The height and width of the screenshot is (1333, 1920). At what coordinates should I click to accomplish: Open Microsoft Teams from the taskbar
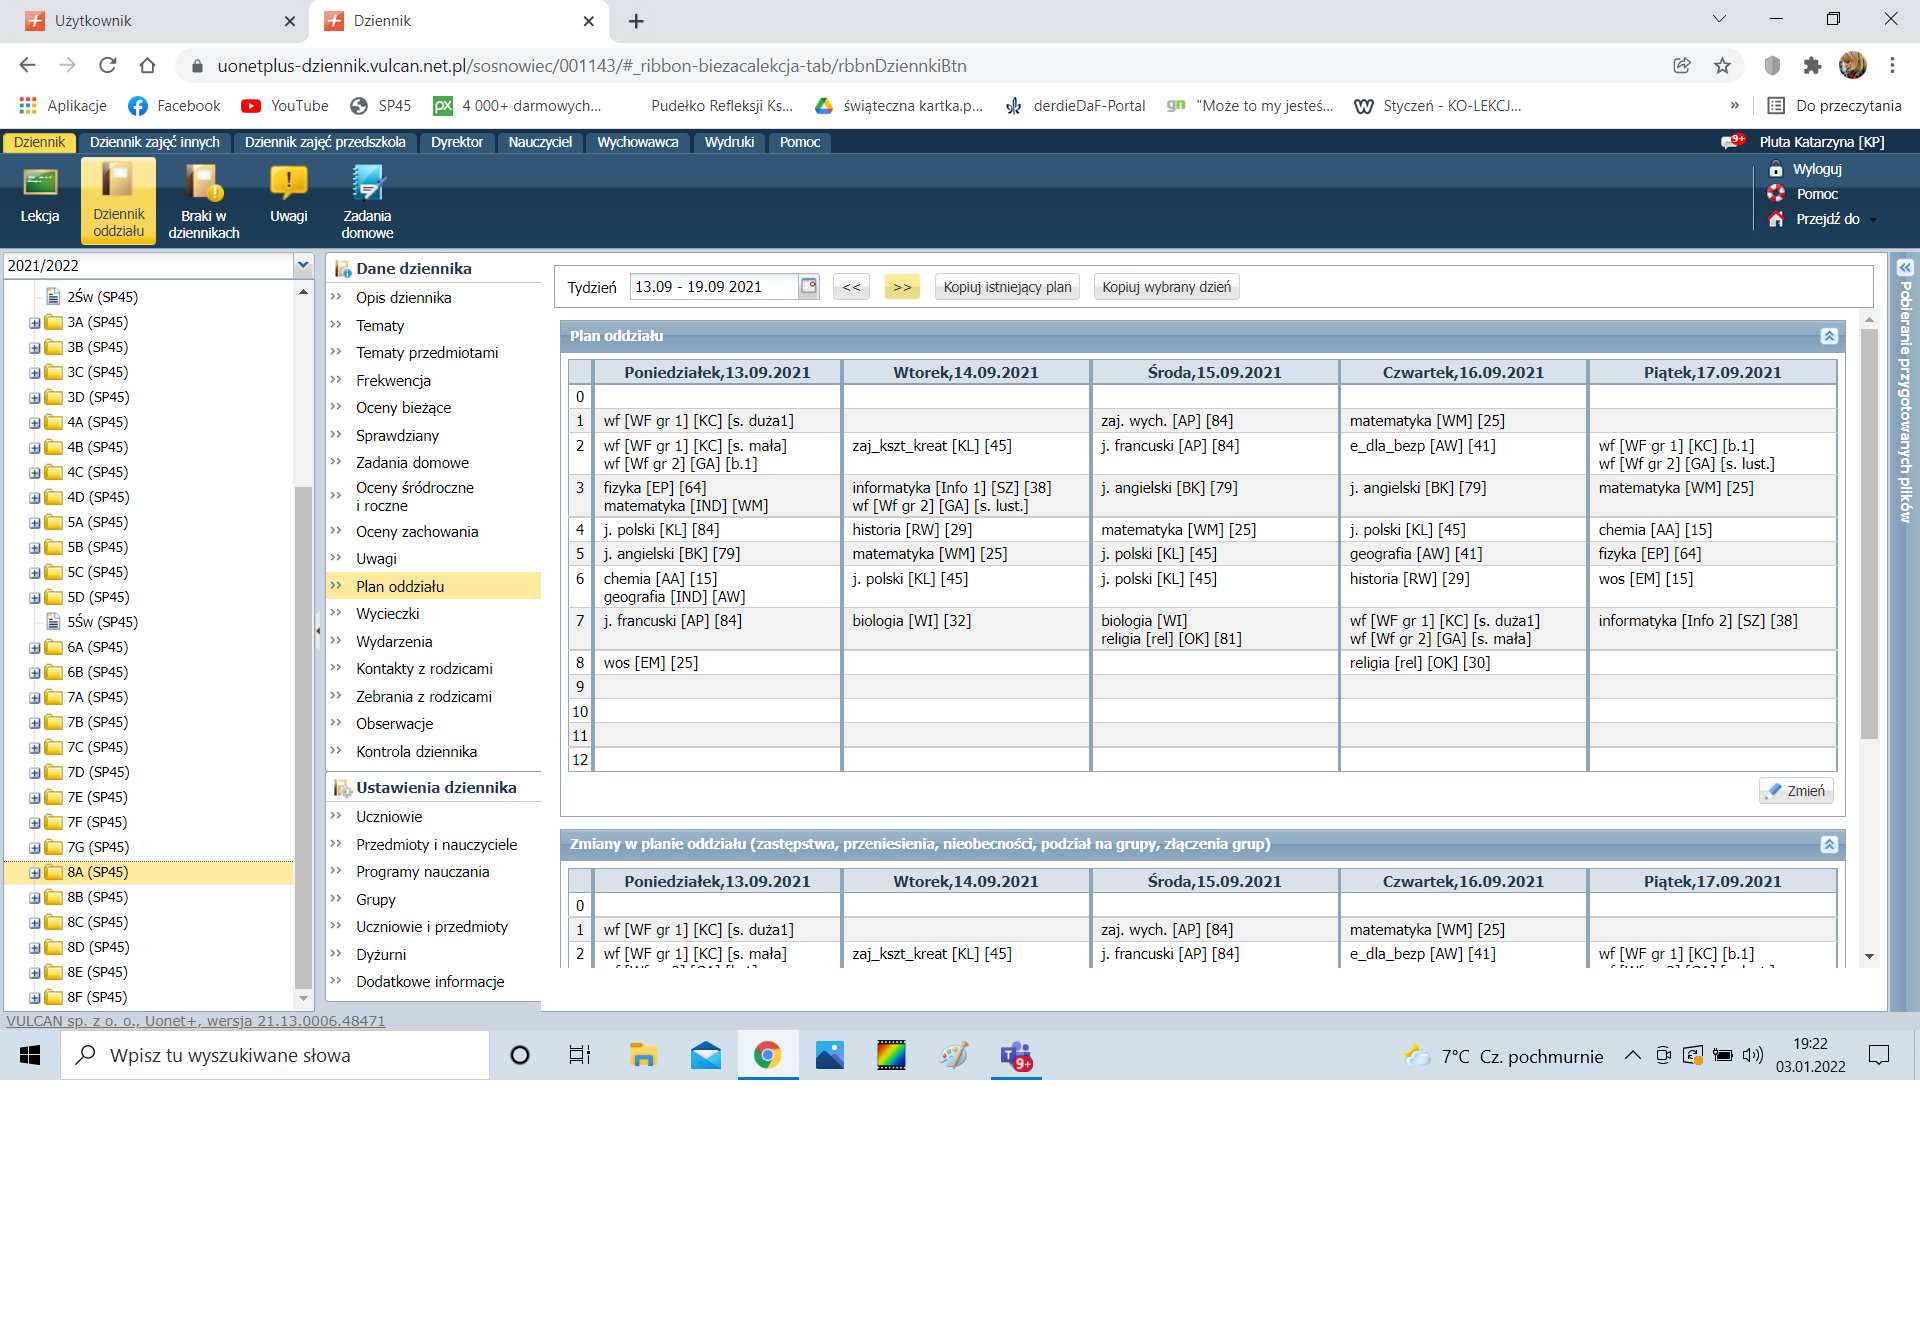1016,1056
